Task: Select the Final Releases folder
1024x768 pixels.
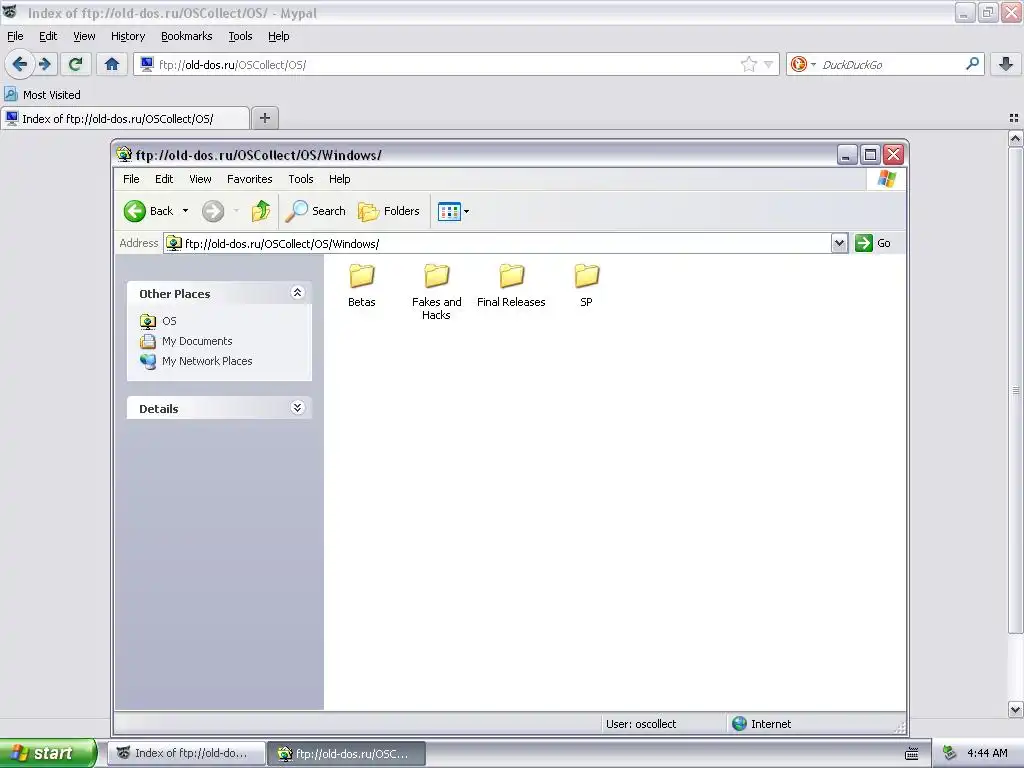Action: click(511, 285)
